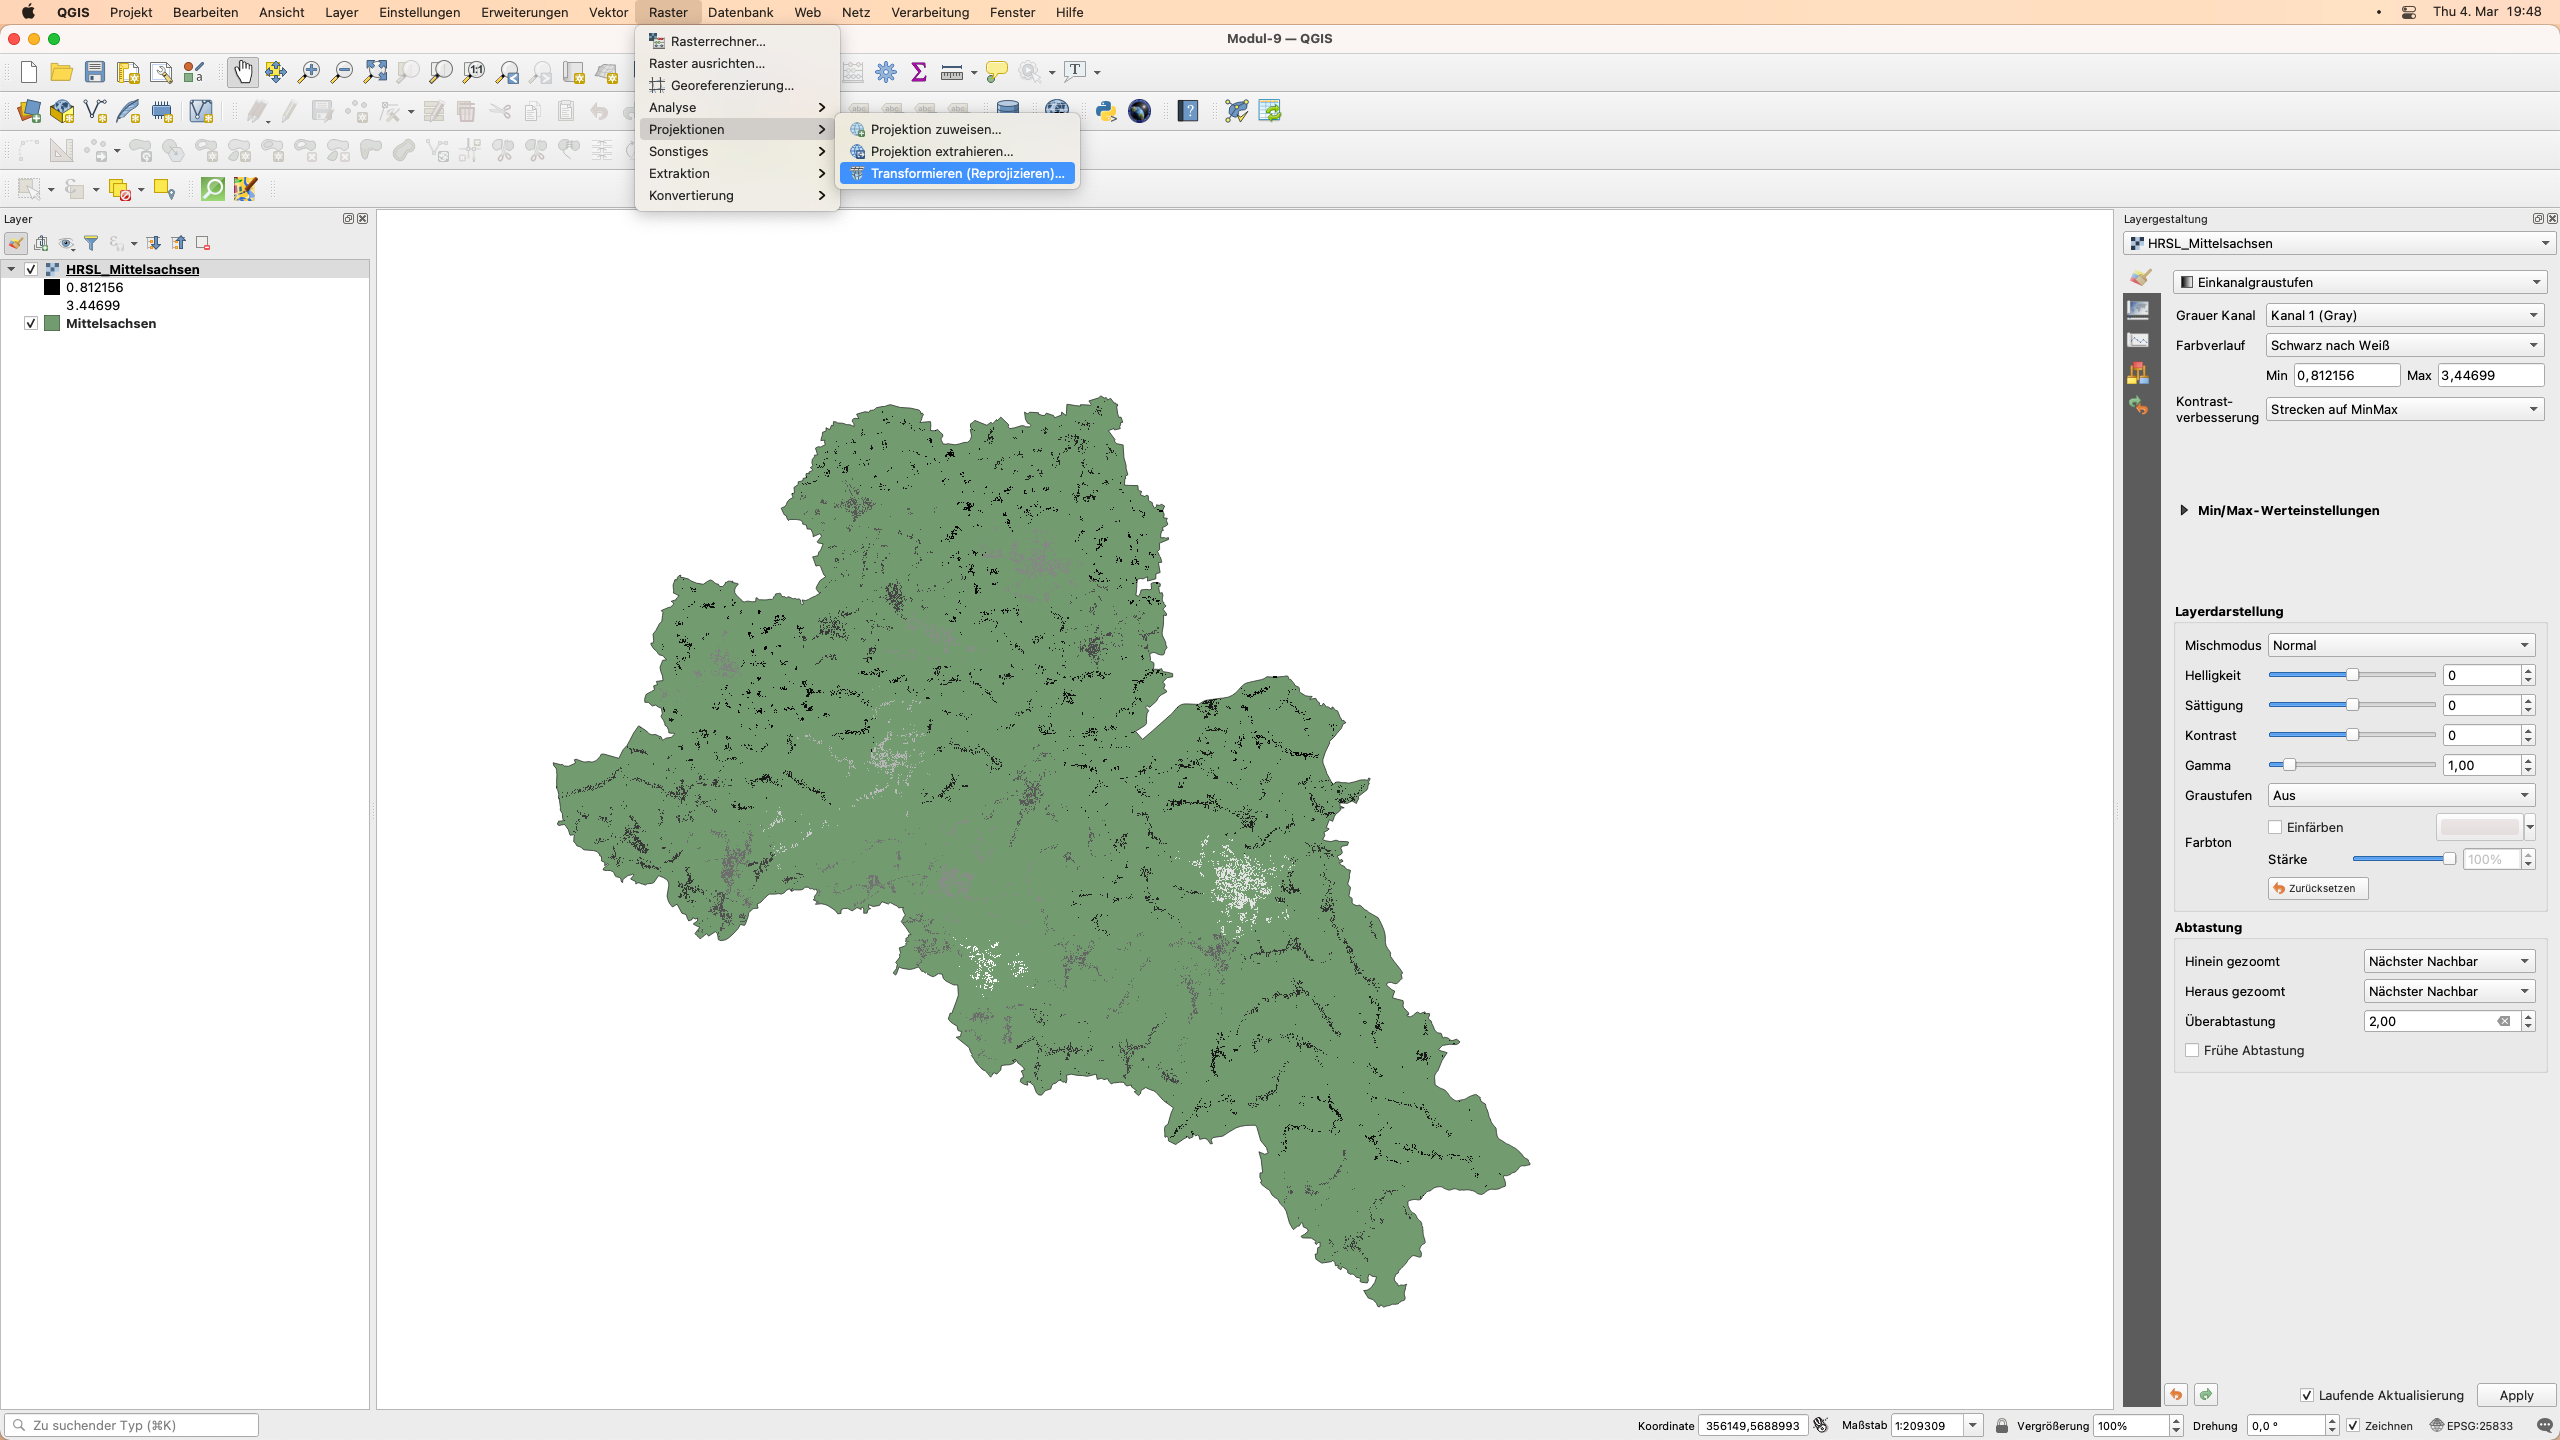
Task: Click the Transformieren Reprojizieren menu item
Action: pos(965,172)
